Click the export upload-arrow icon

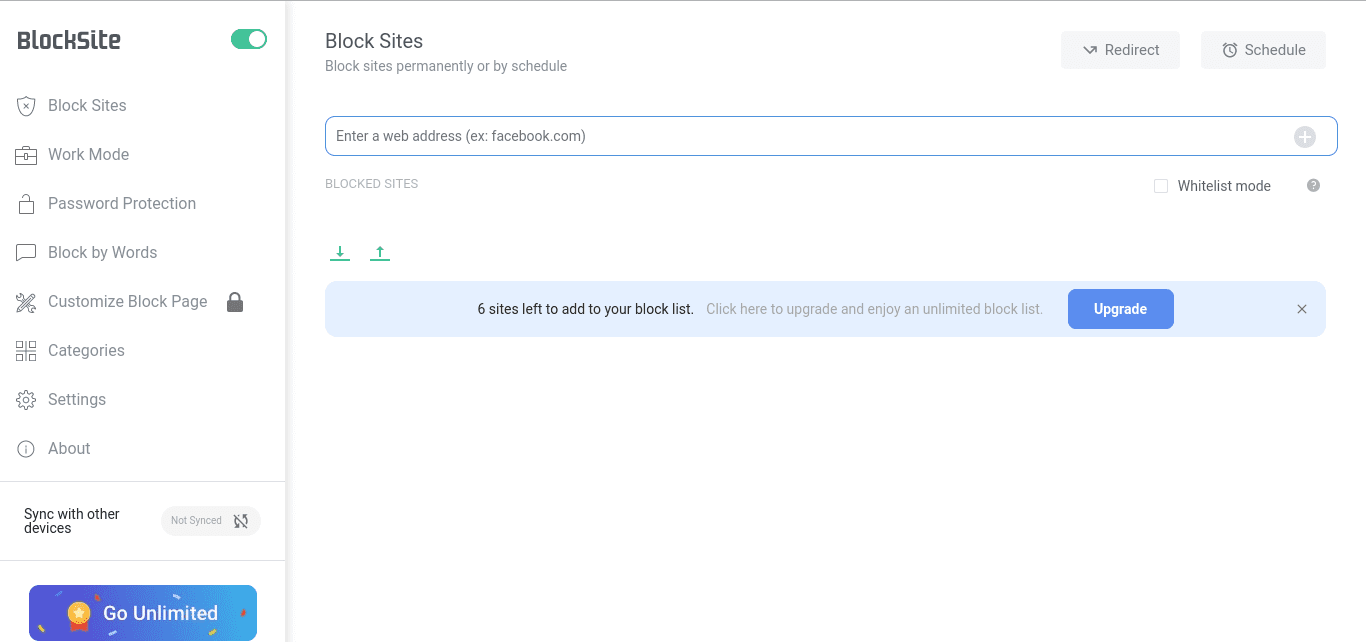(x=380, y=254)
